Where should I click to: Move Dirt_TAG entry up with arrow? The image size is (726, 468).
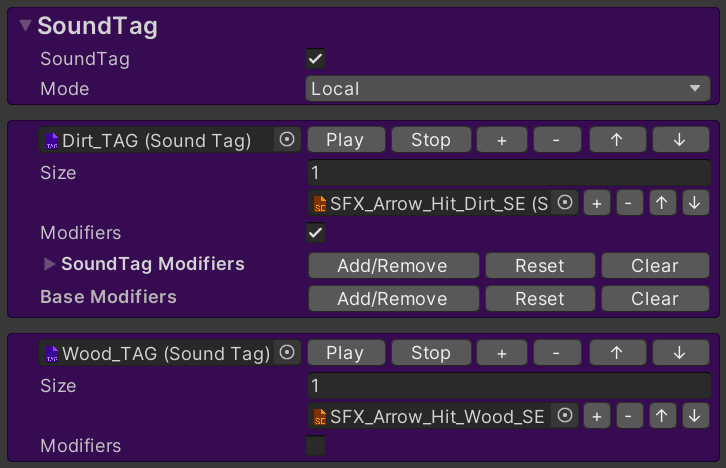615,140
